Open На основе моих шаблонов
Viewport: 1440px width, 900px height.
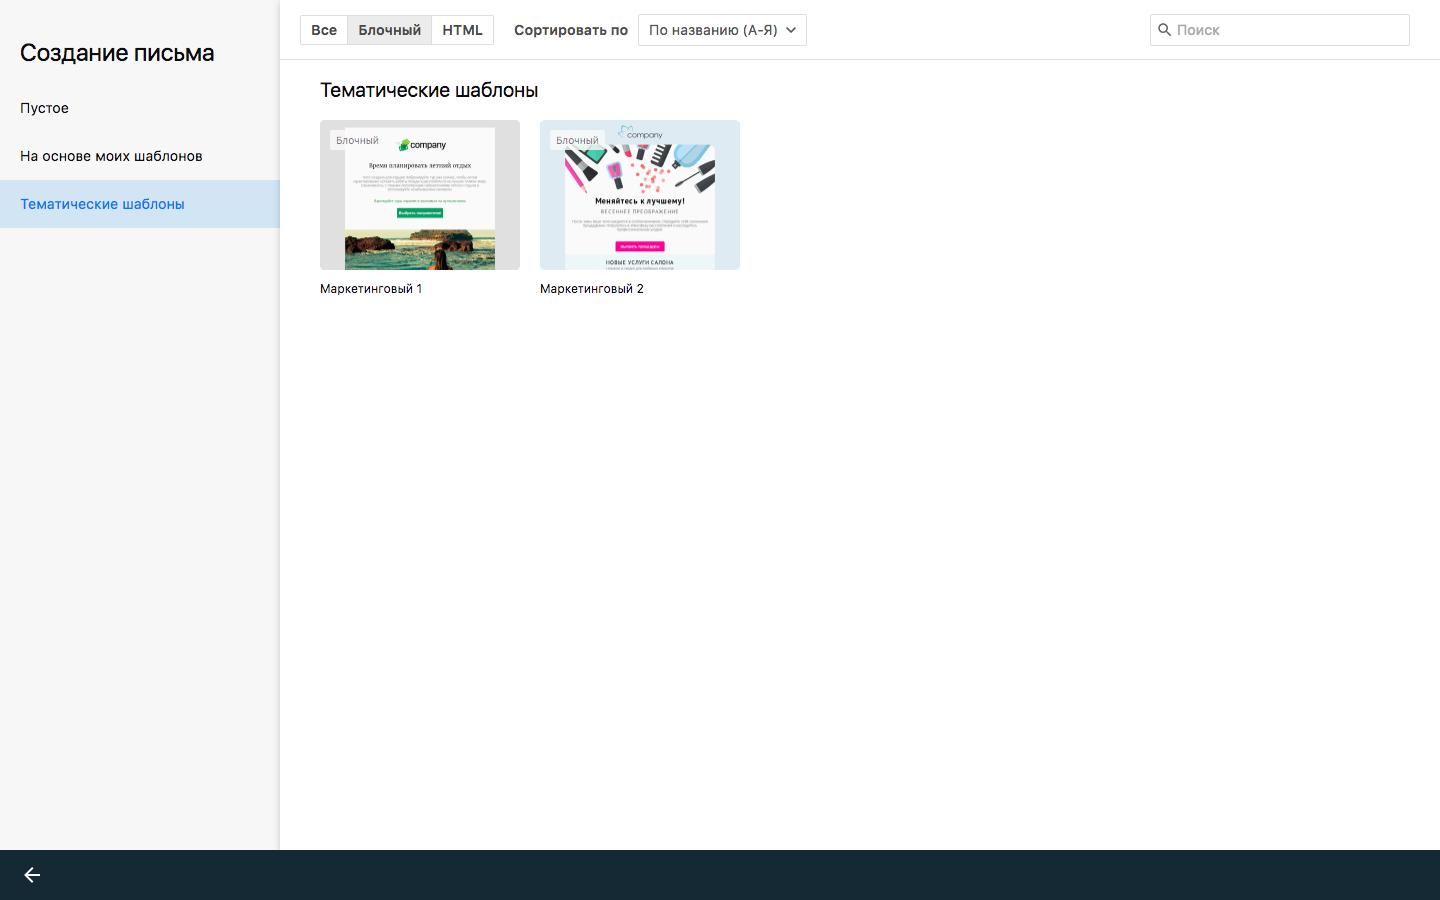point(140,156)
